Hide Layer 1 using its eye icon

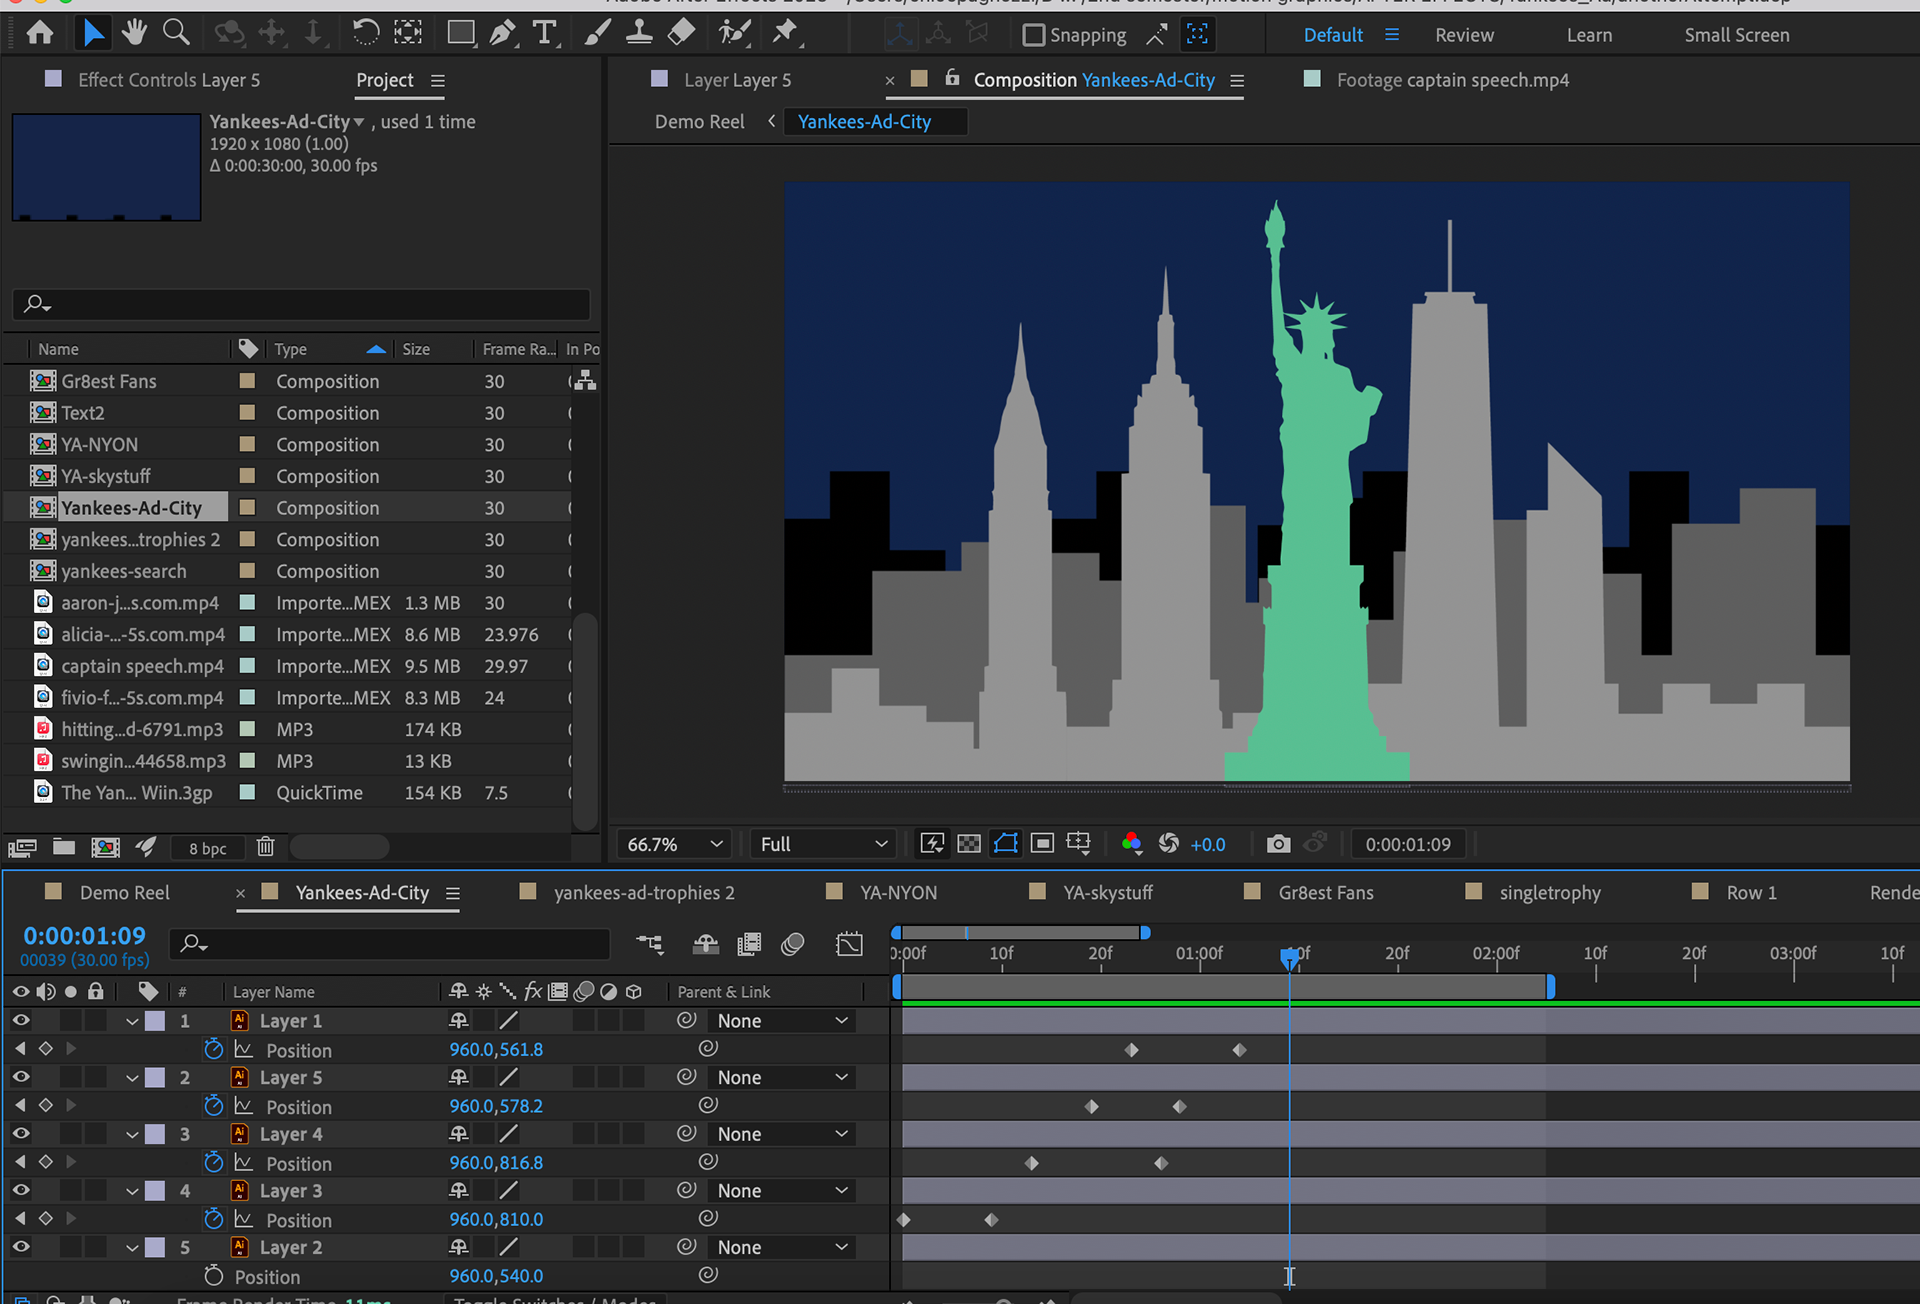click(x=20, y=1020)
